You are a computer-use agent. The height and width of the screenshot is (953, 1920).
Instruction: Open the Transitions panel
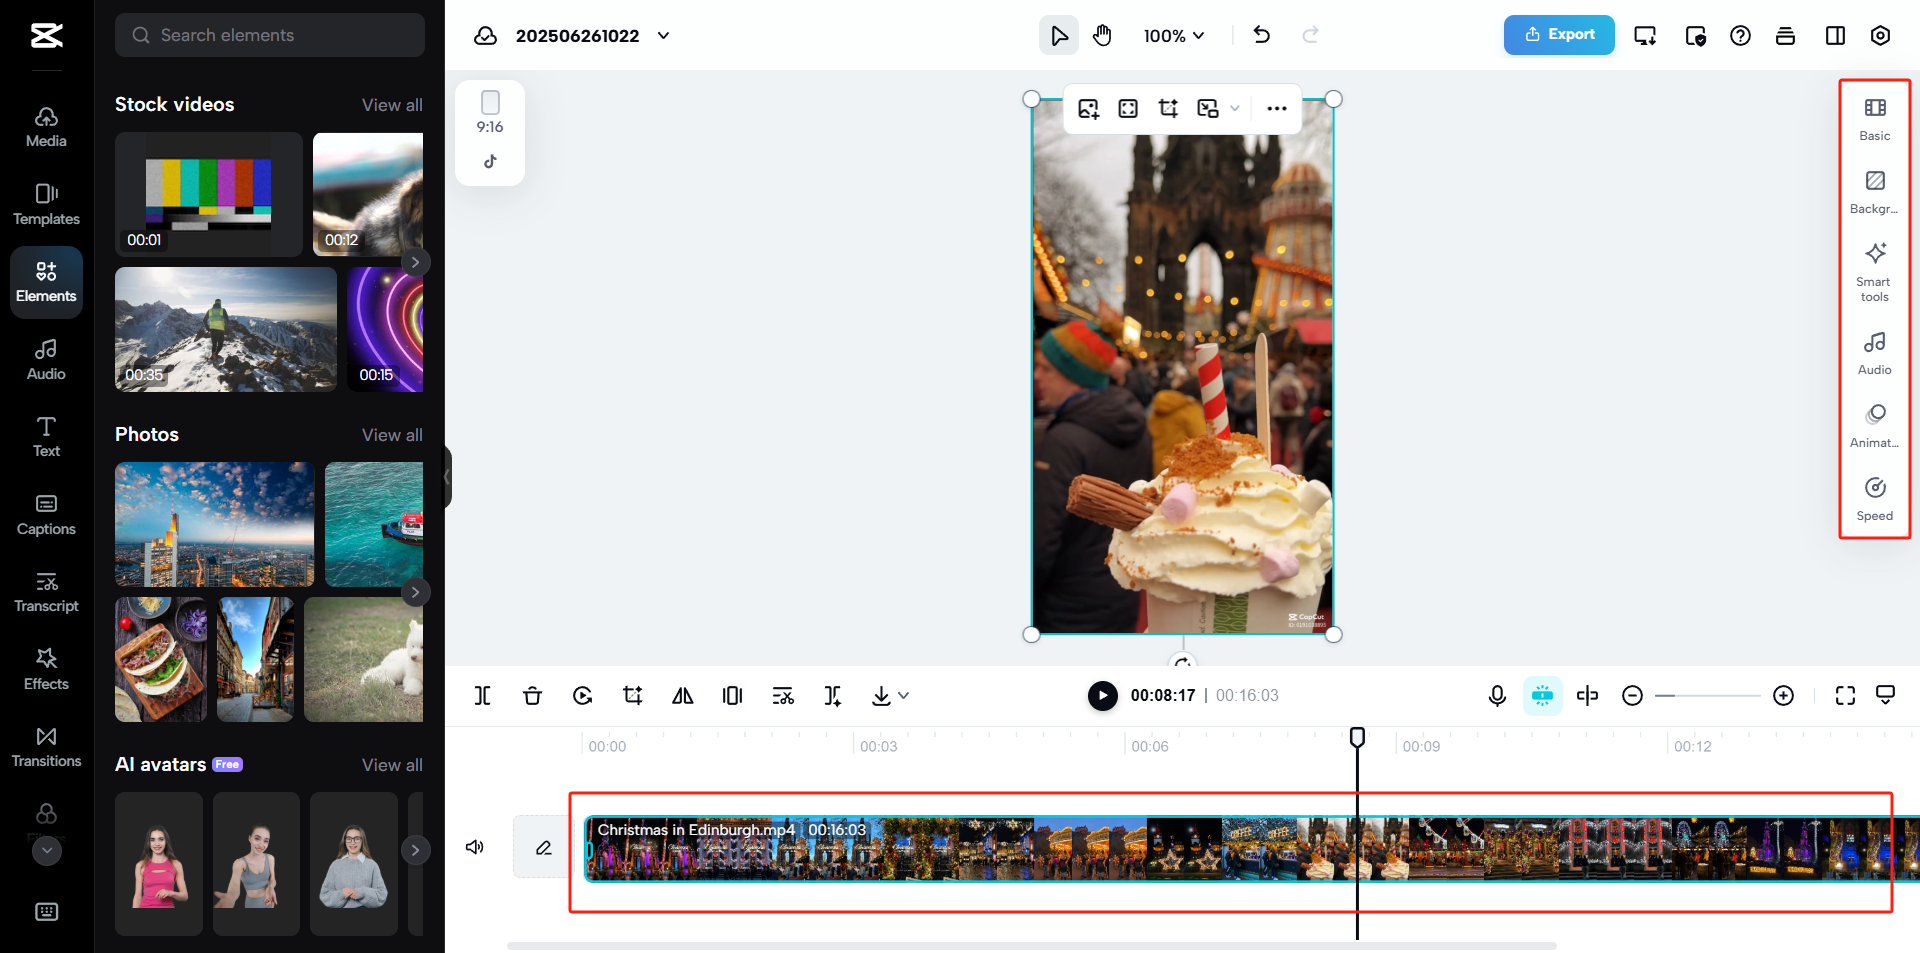click(45, 746)
